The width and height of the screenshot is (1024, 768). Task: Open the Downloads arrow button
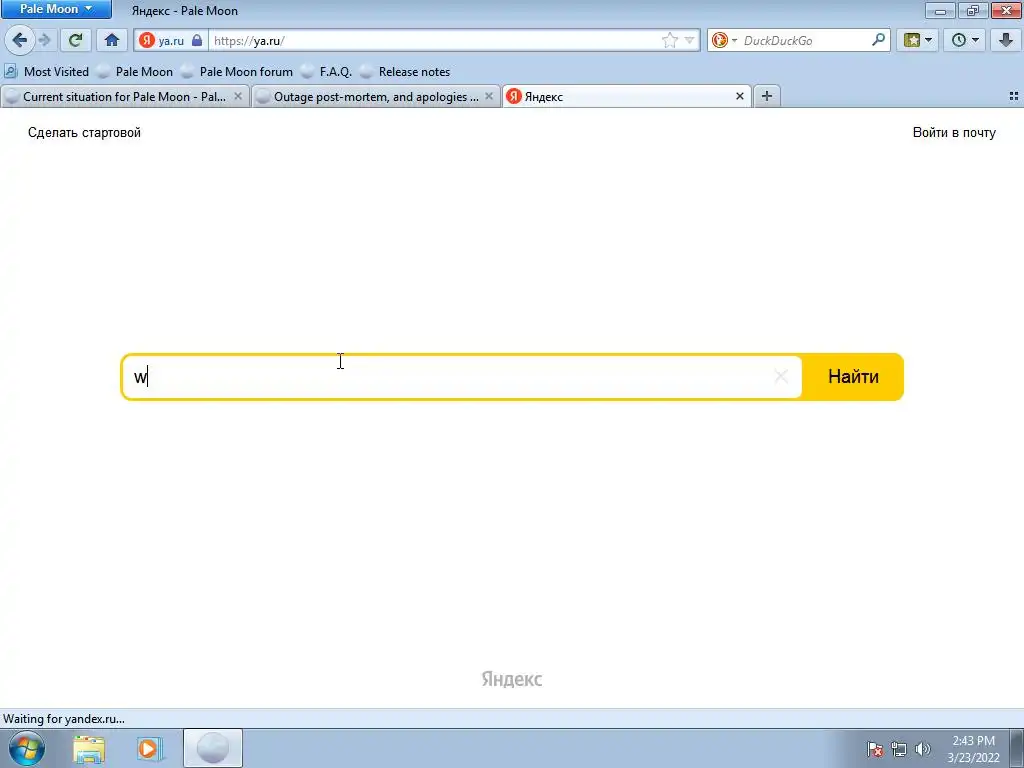(1006, 40)
